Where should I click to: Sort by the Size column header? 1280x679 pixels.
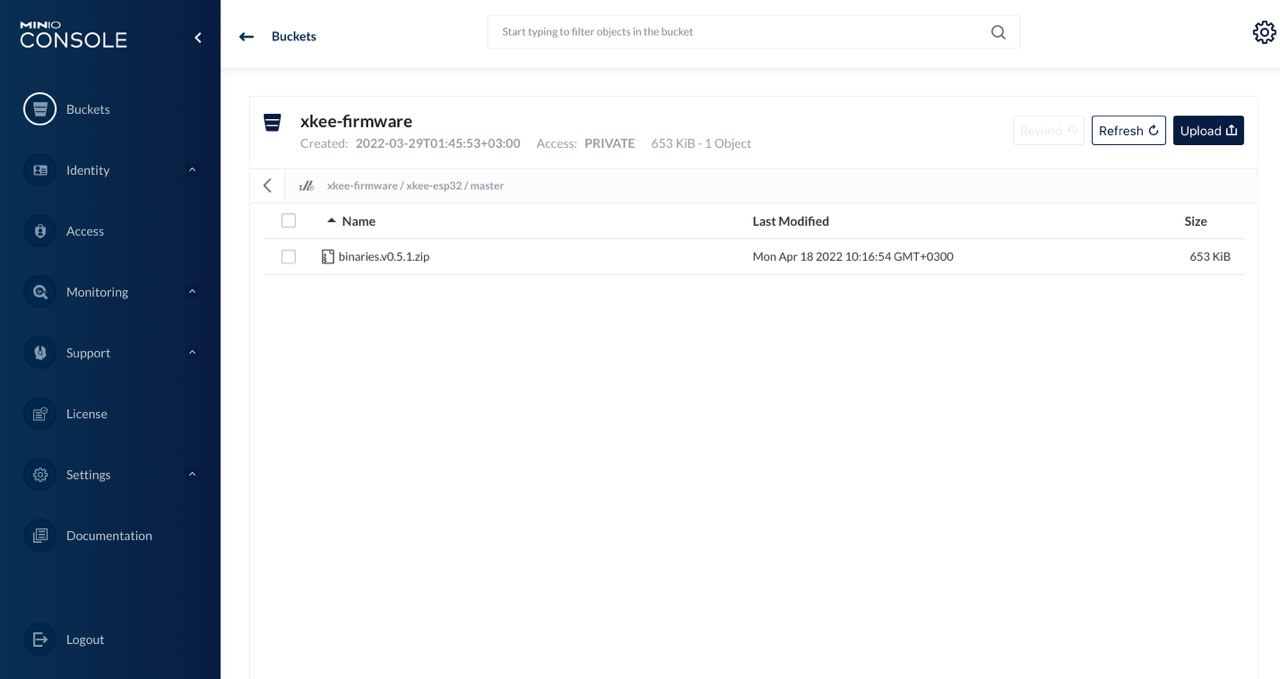click(x=1195, y=221)
